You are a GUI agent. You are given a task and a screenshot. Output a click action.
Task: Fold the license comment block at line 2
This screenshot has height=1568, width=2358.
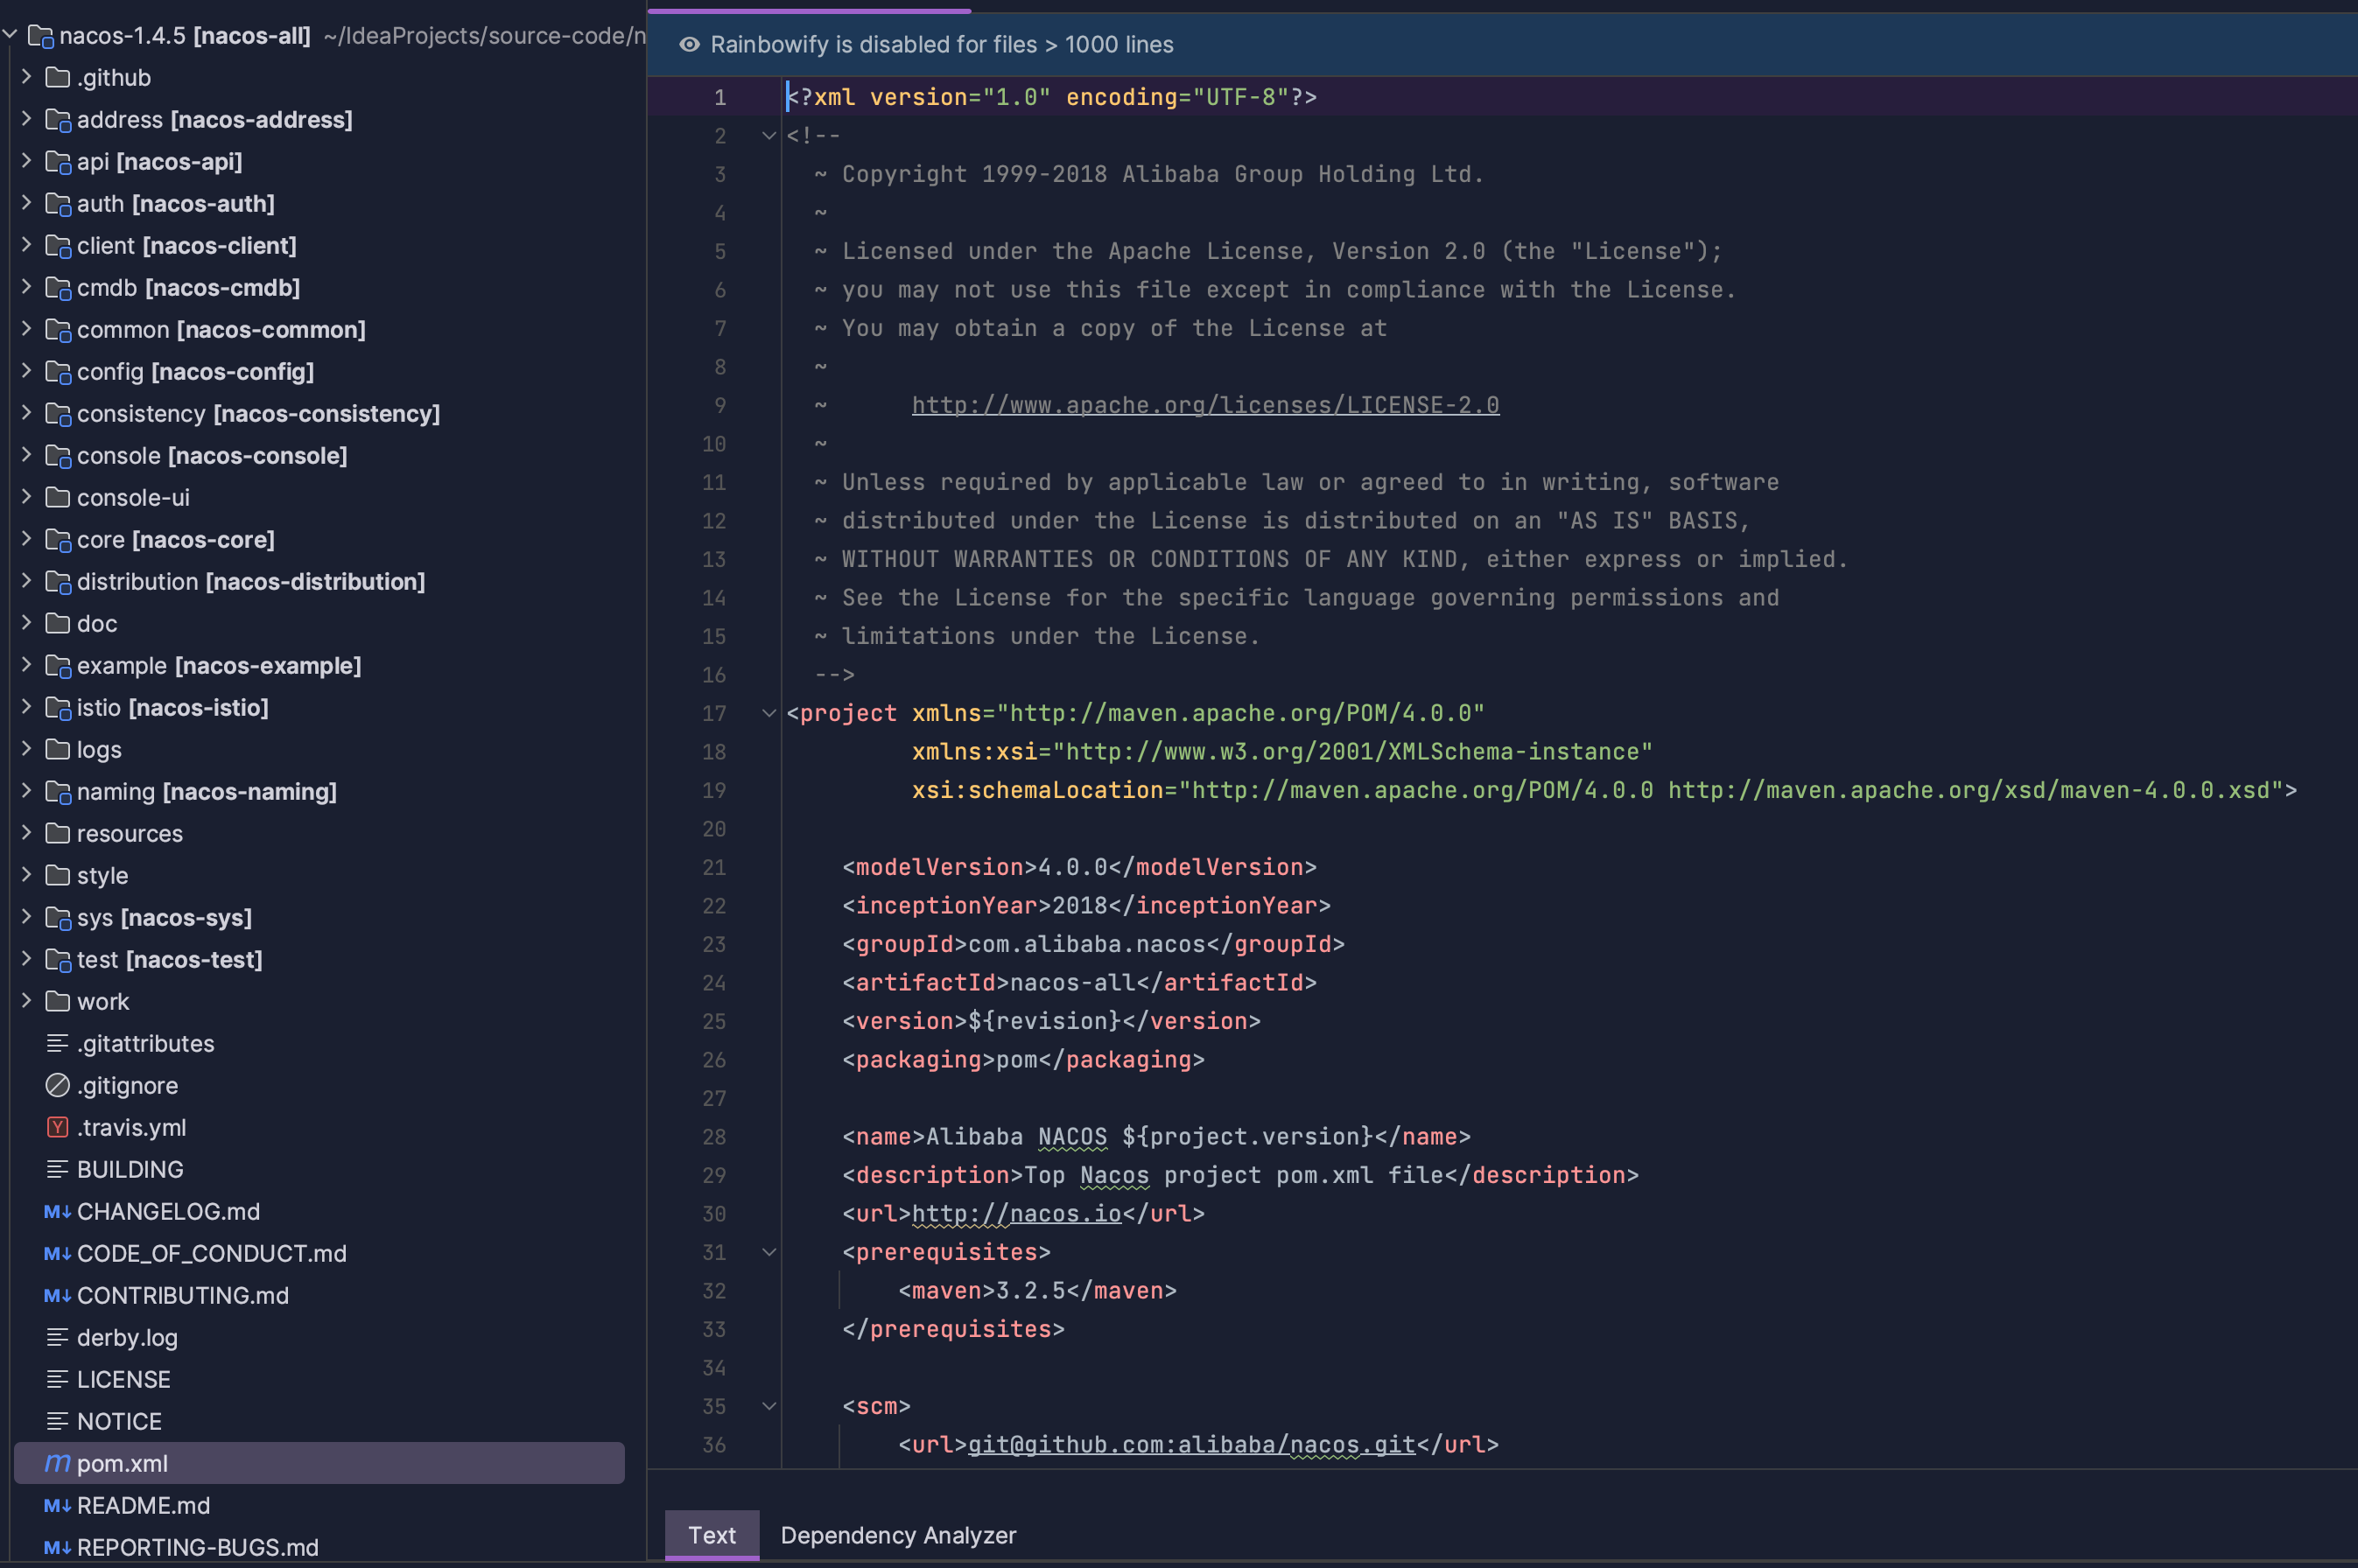769,135
